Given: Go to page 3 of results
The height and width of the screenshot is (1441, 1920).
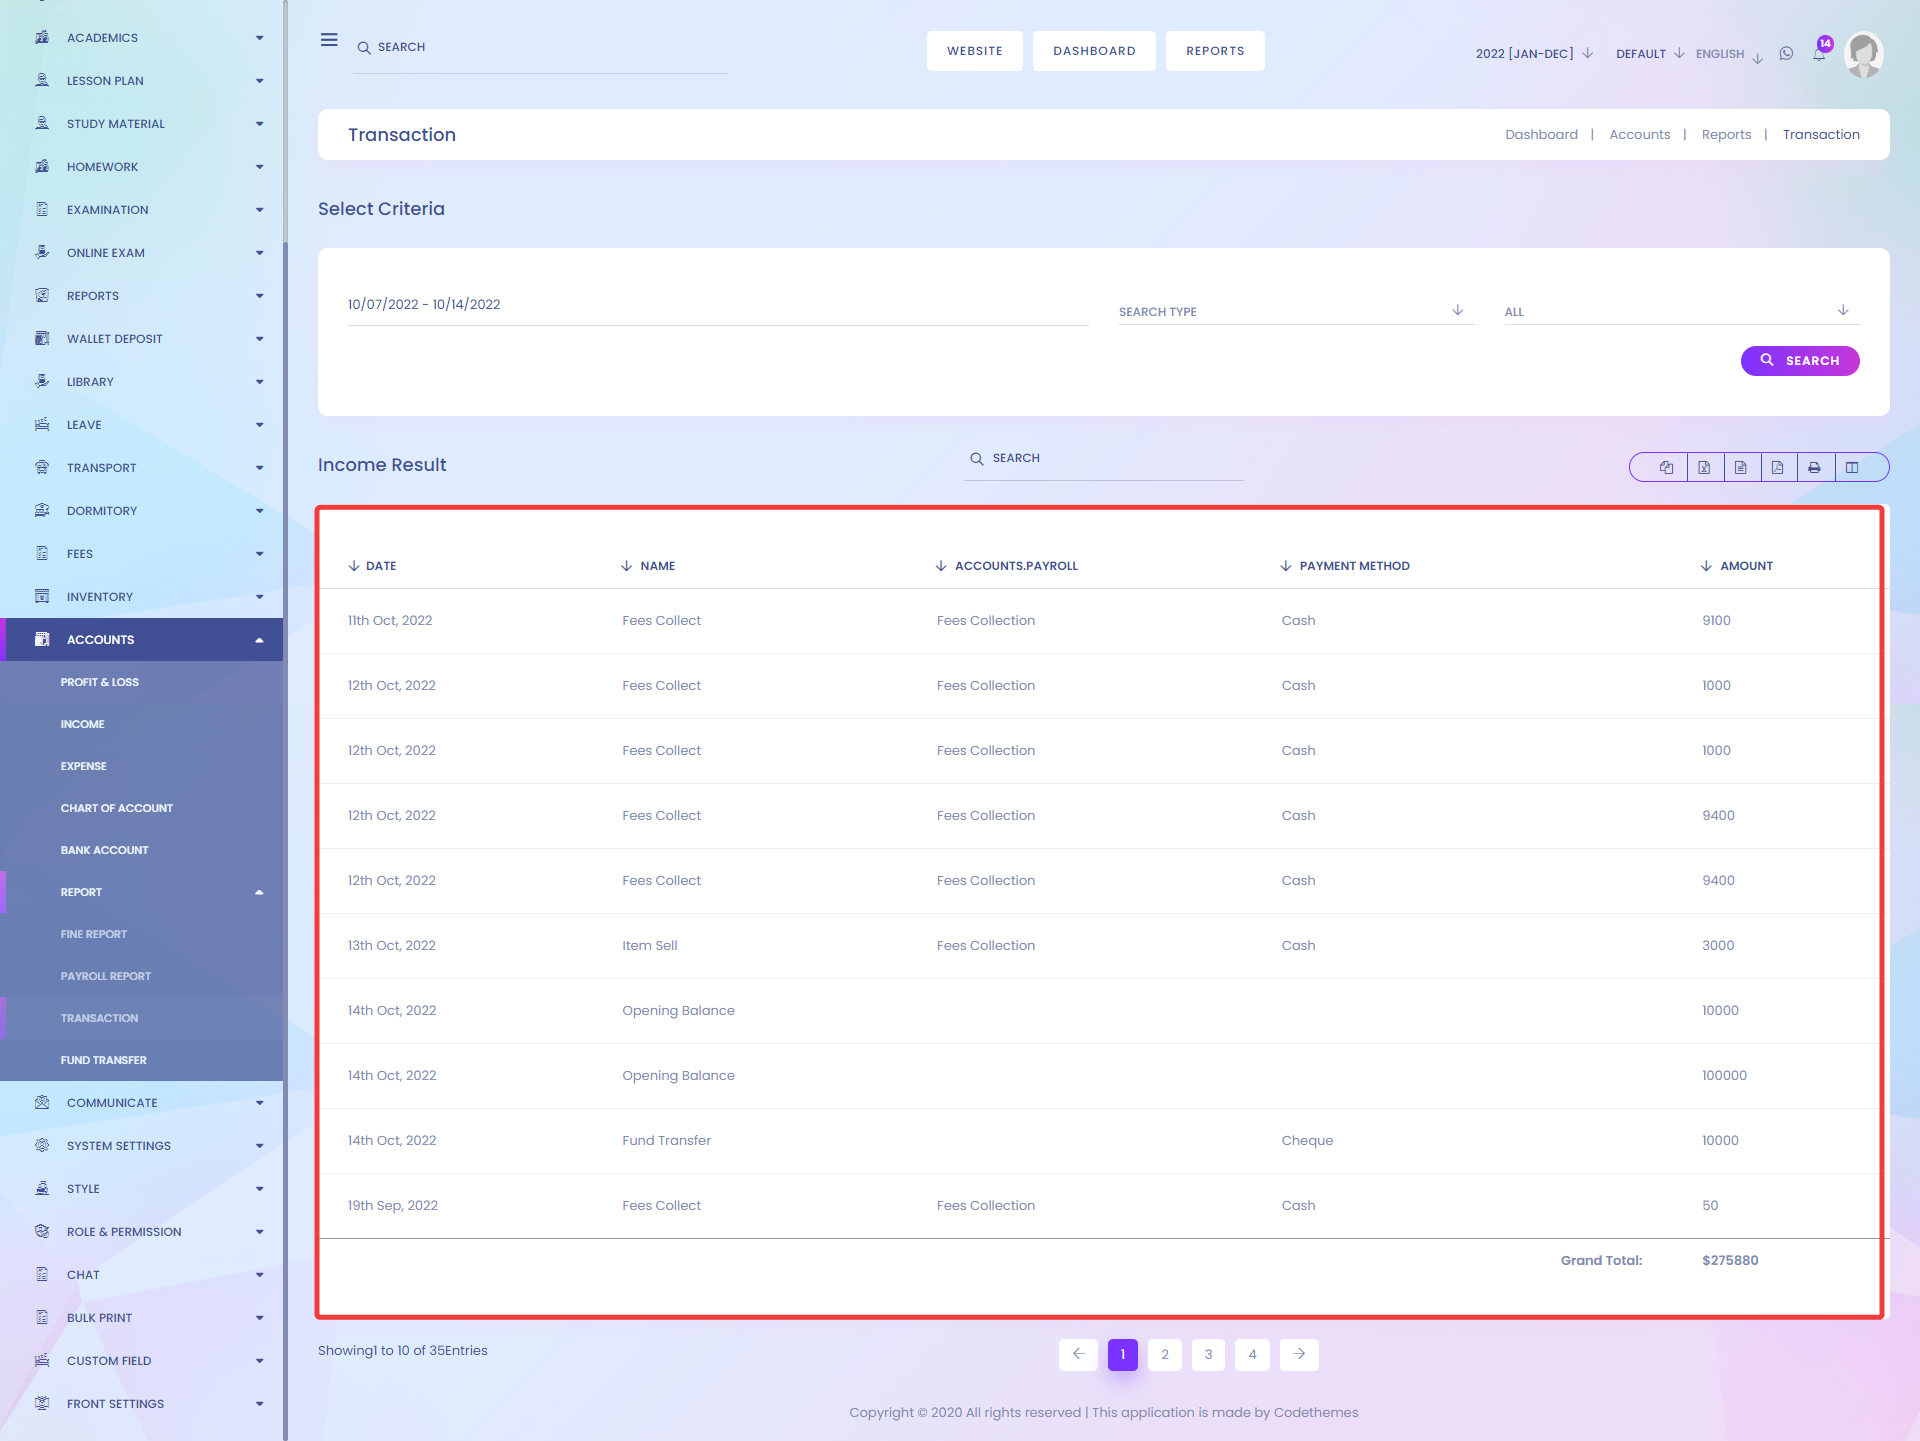Looking at the screenshot, I should point(1208,1354).
